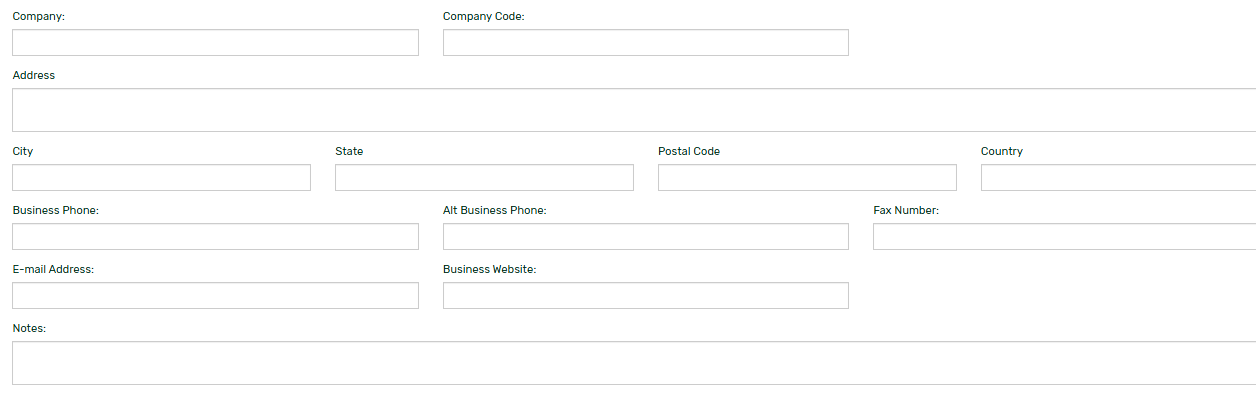
Task: Select the Business Phone field
Action: 215,236
